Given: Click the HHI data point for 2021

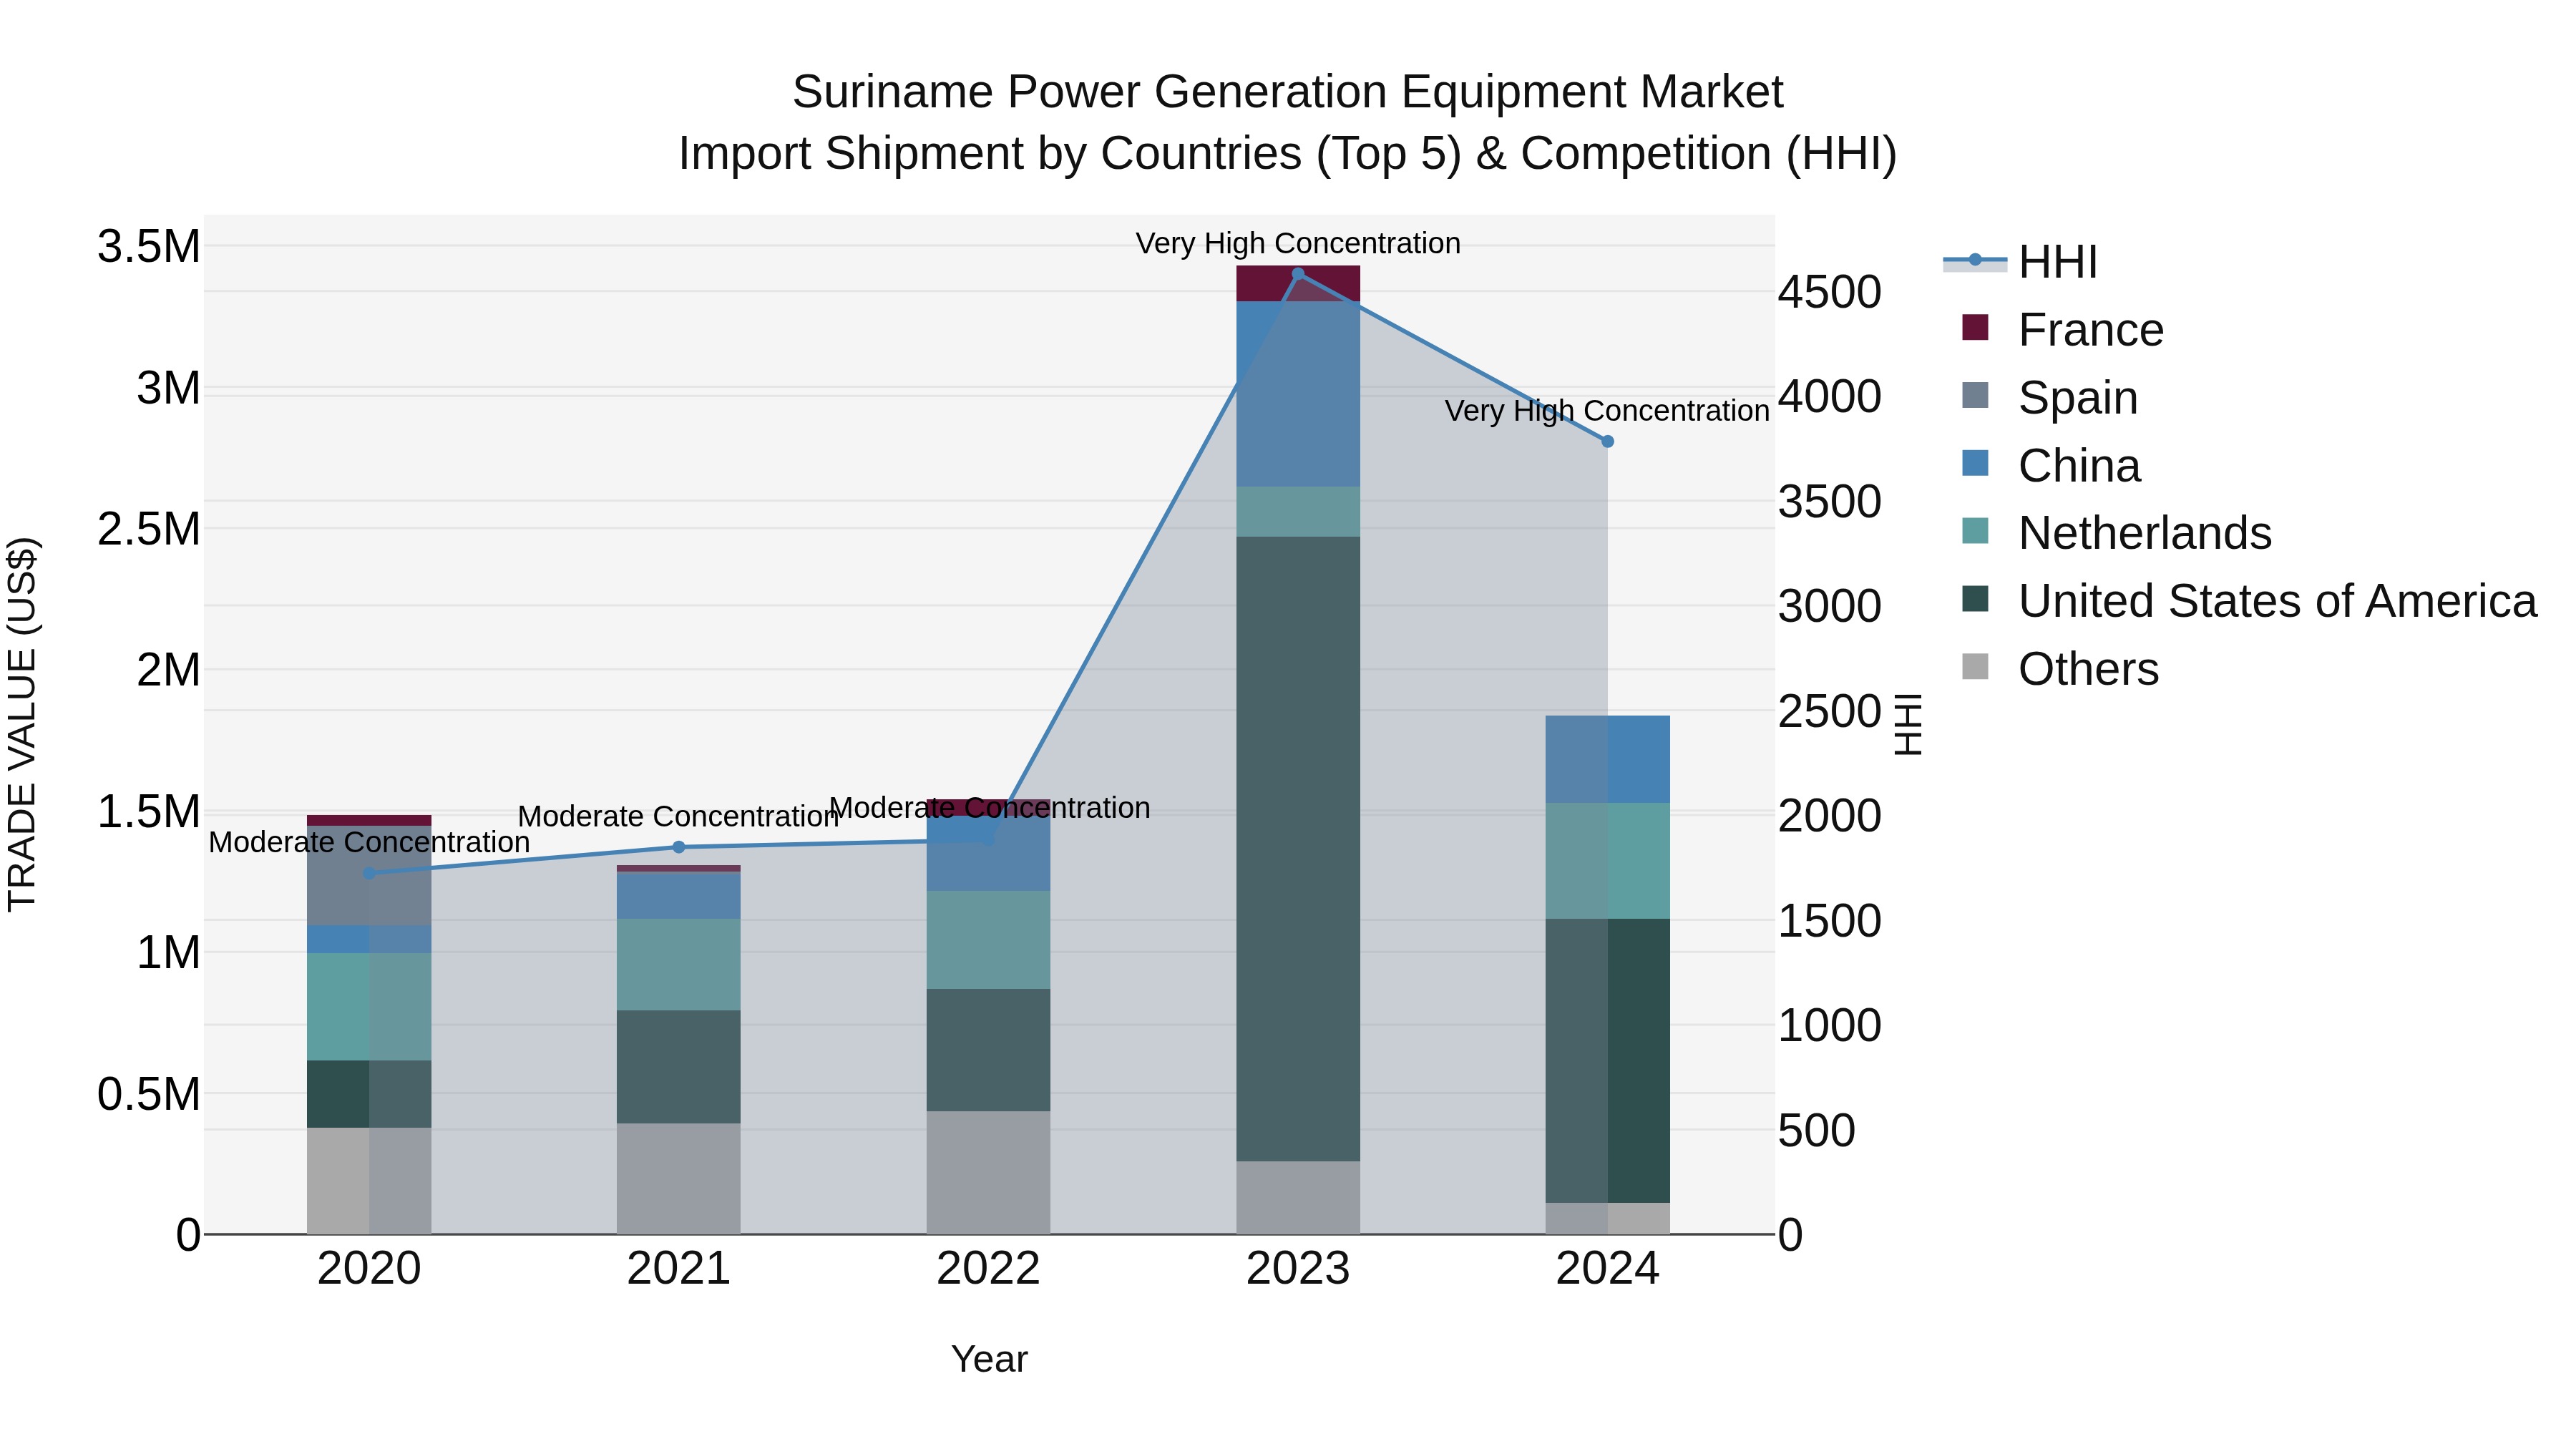Looking at the screenshot, I should [x=679, y=847].
